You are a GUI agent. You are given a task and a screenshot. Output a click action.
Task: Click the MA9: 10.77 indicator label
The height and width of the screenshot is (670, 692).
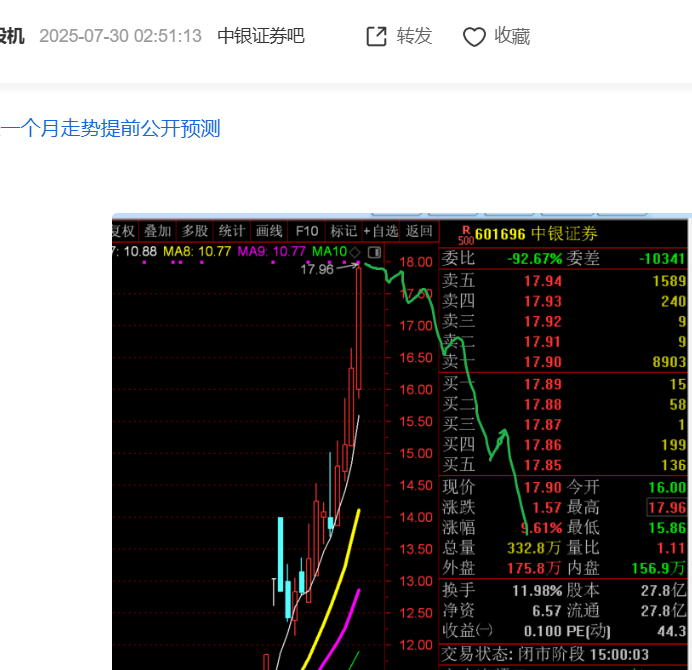271,252
